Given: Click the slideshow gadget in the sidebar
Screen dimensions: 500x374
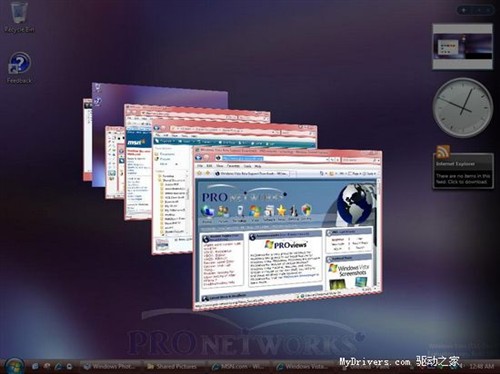Looking at the screenshot, I should pyautogui.click(x=462, y=47).
